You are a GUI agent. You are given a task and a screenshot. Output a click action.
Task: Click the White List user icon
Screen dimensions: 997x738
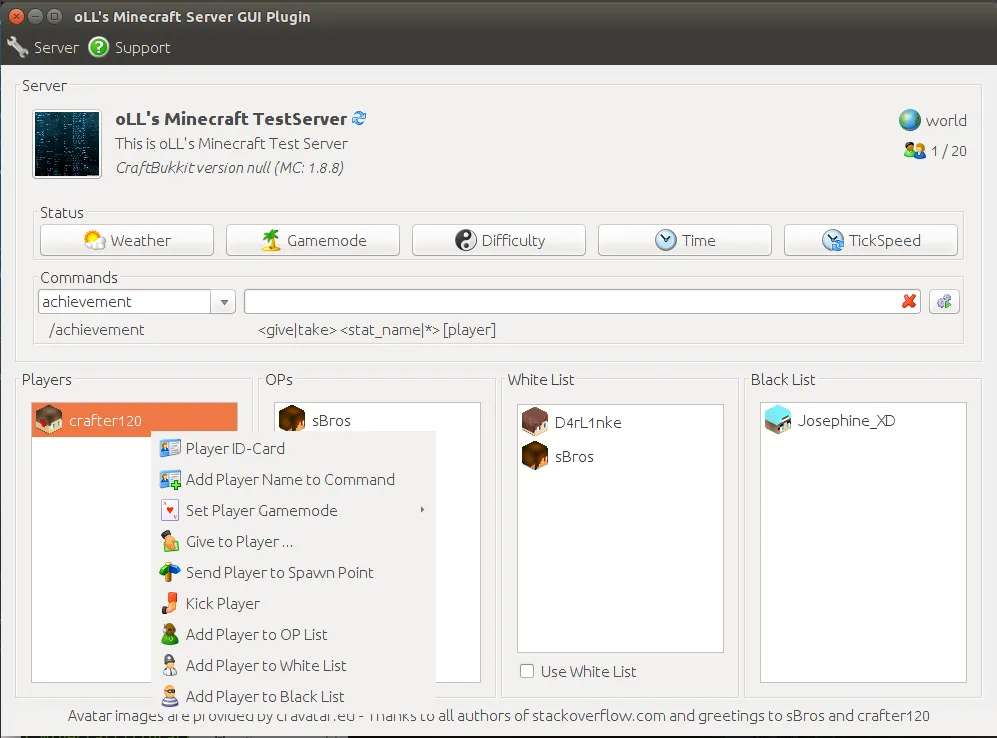(170, 665)
